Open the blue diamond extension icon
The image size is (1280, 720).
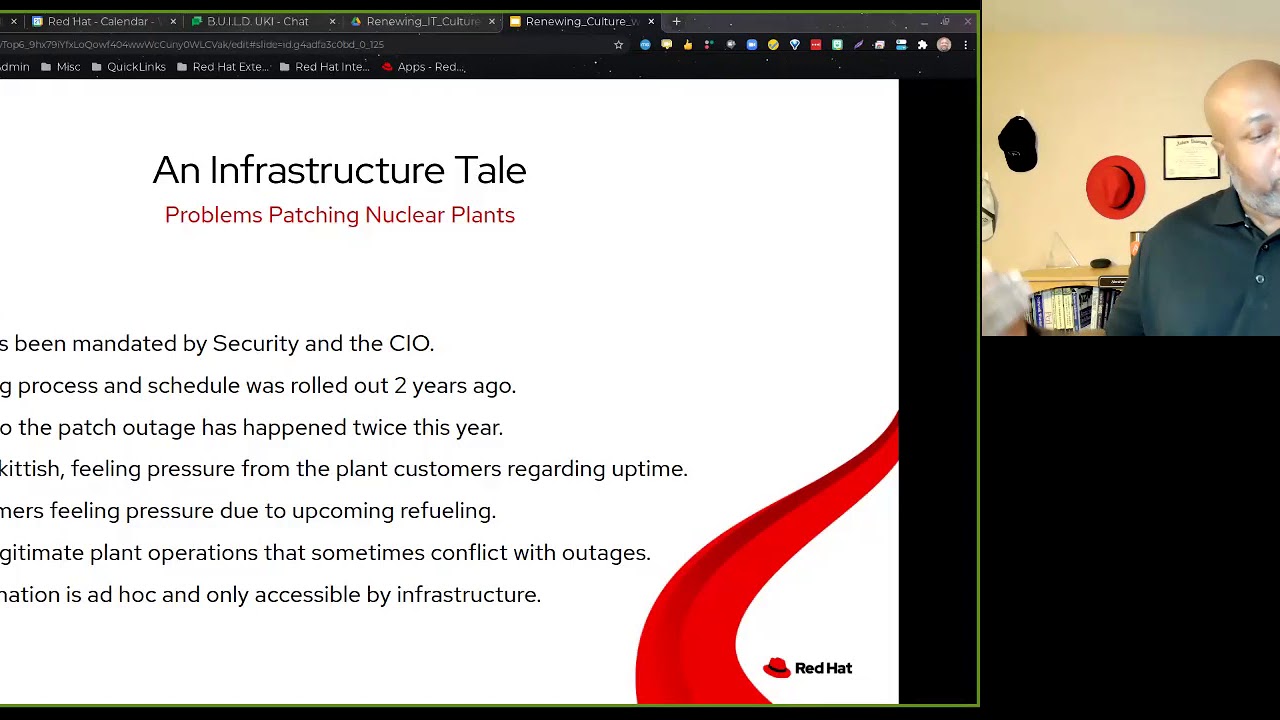pyautogui.click(x=795, y=45)
